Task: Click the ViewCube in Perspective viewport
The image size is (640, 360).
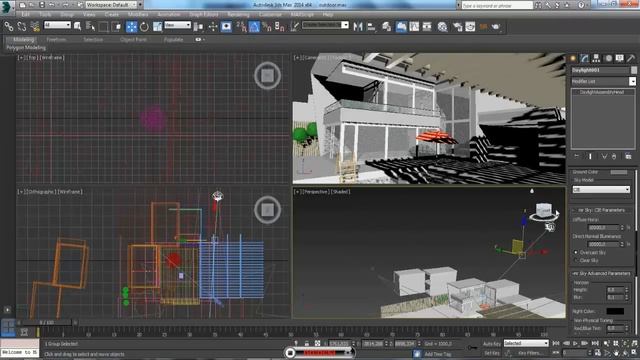Action: tap(544, 211)
